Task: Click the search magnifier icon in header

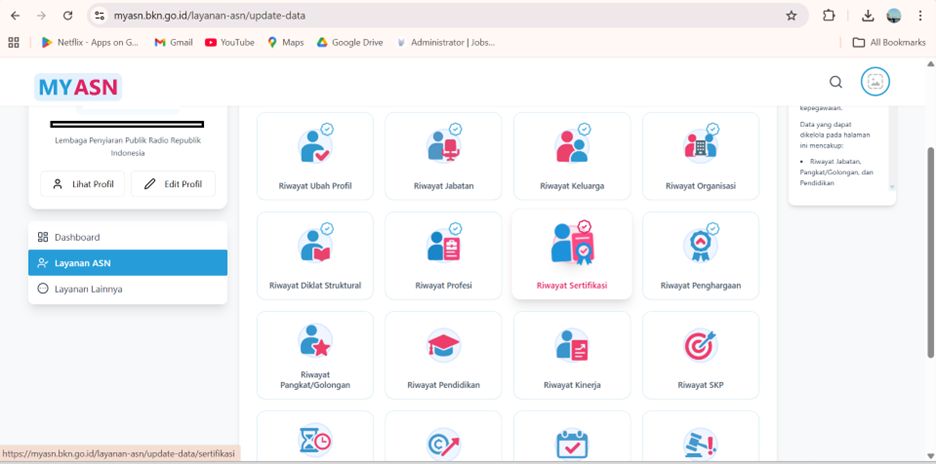Action: (836, 82)
